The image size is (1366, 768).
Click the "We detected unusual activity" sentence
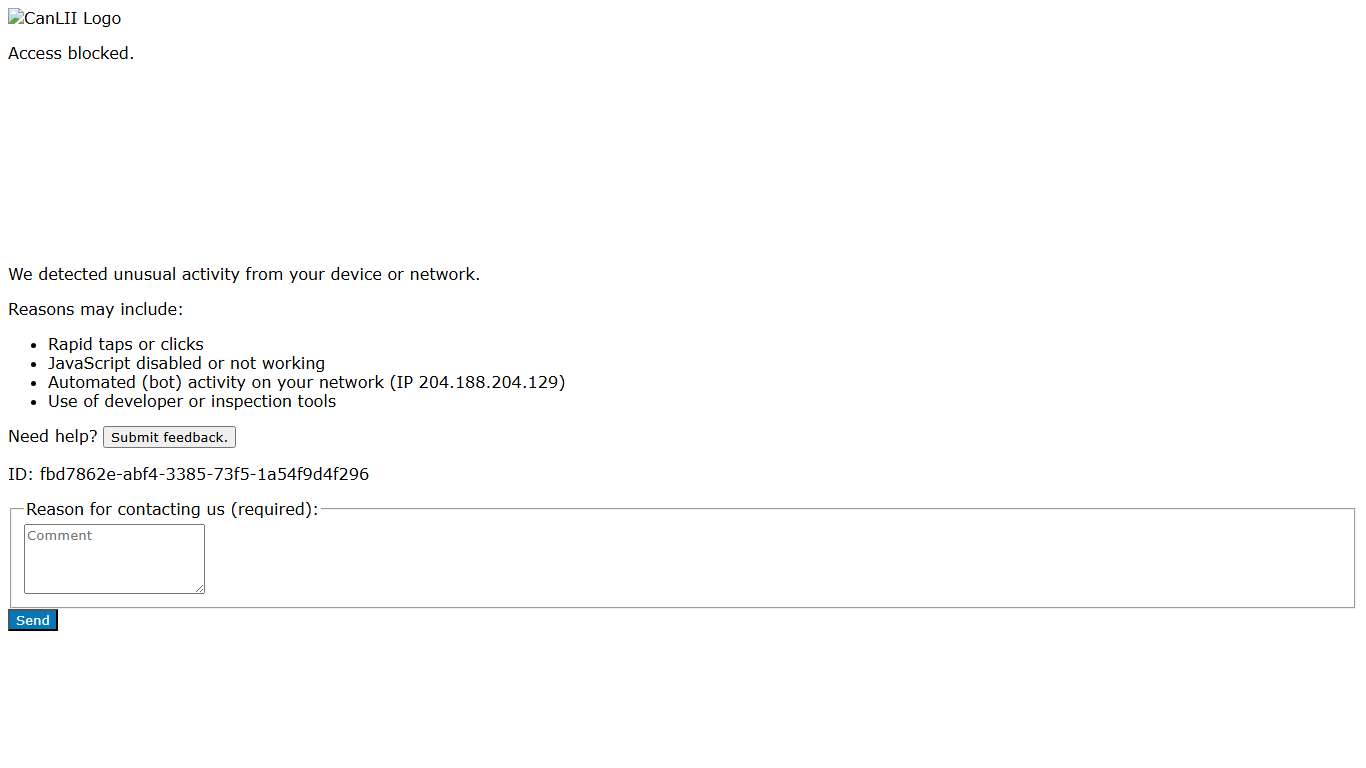[244, 275]
